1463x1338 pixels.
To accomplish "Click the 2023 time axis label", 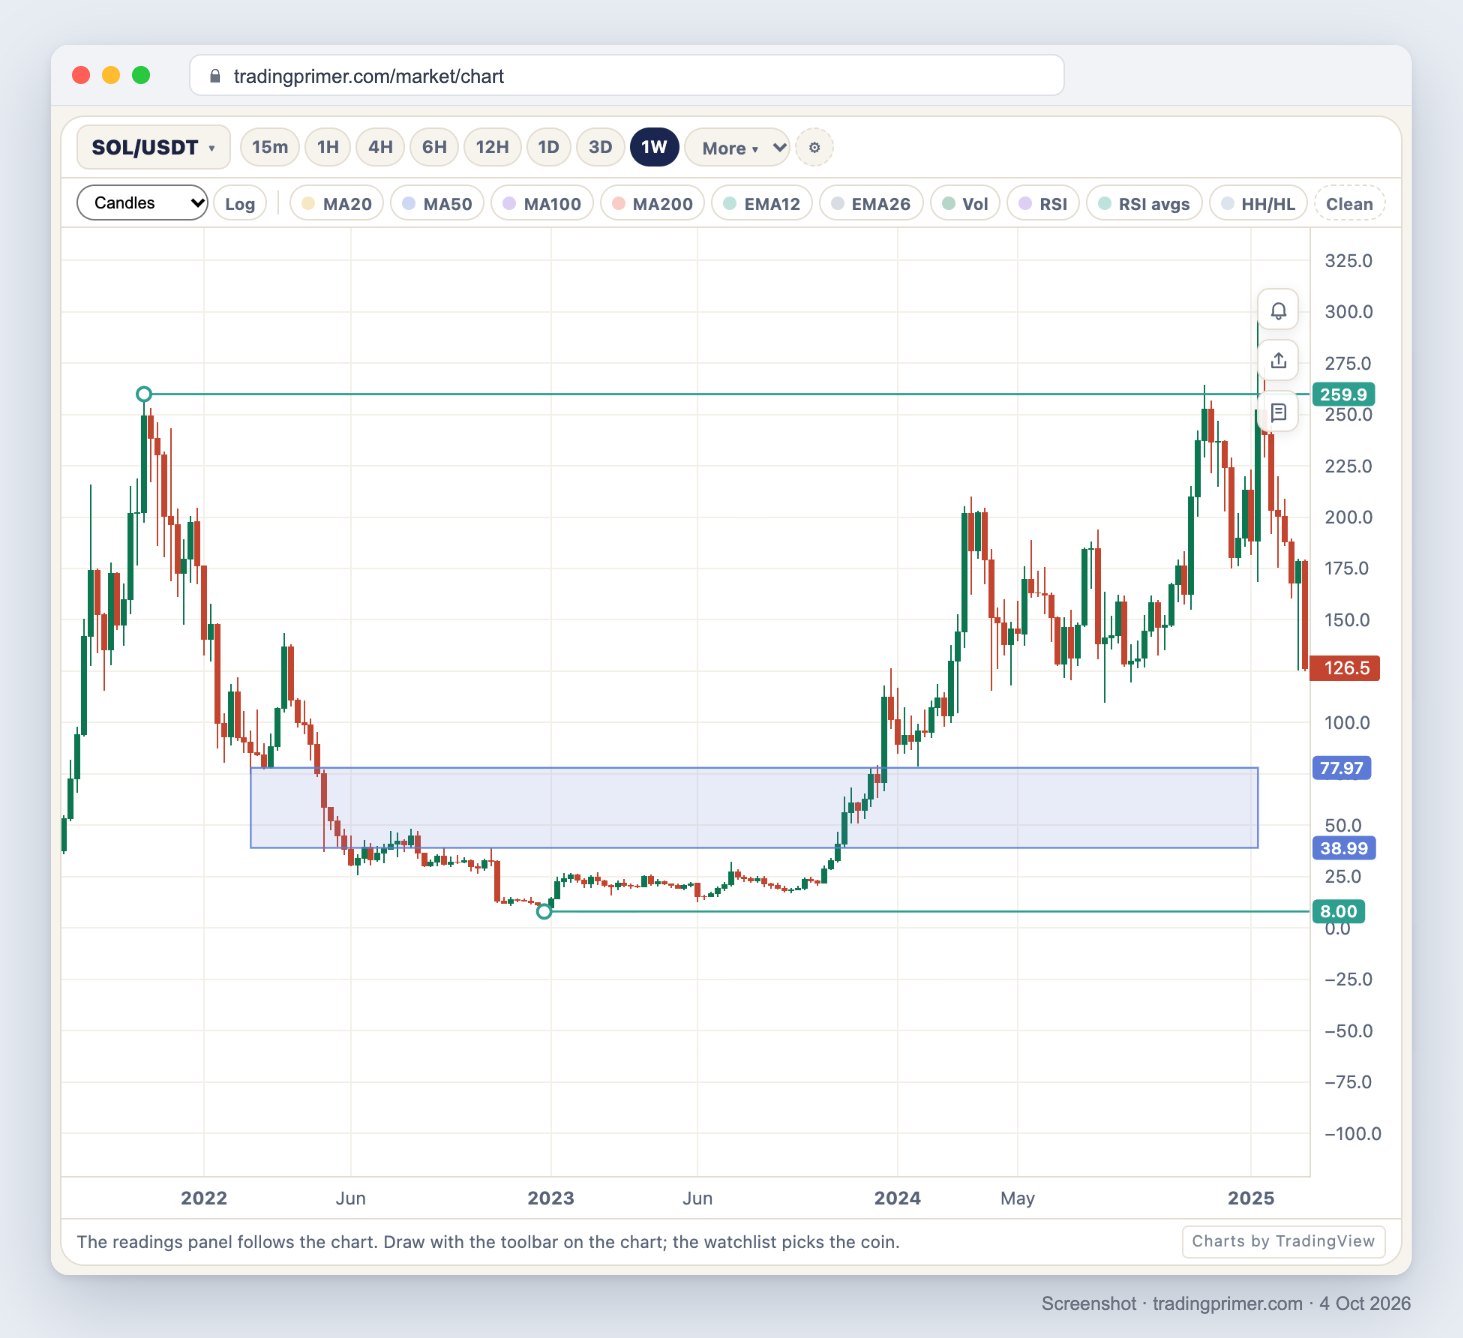I will pyautogui.click(x=551, y=1198).
